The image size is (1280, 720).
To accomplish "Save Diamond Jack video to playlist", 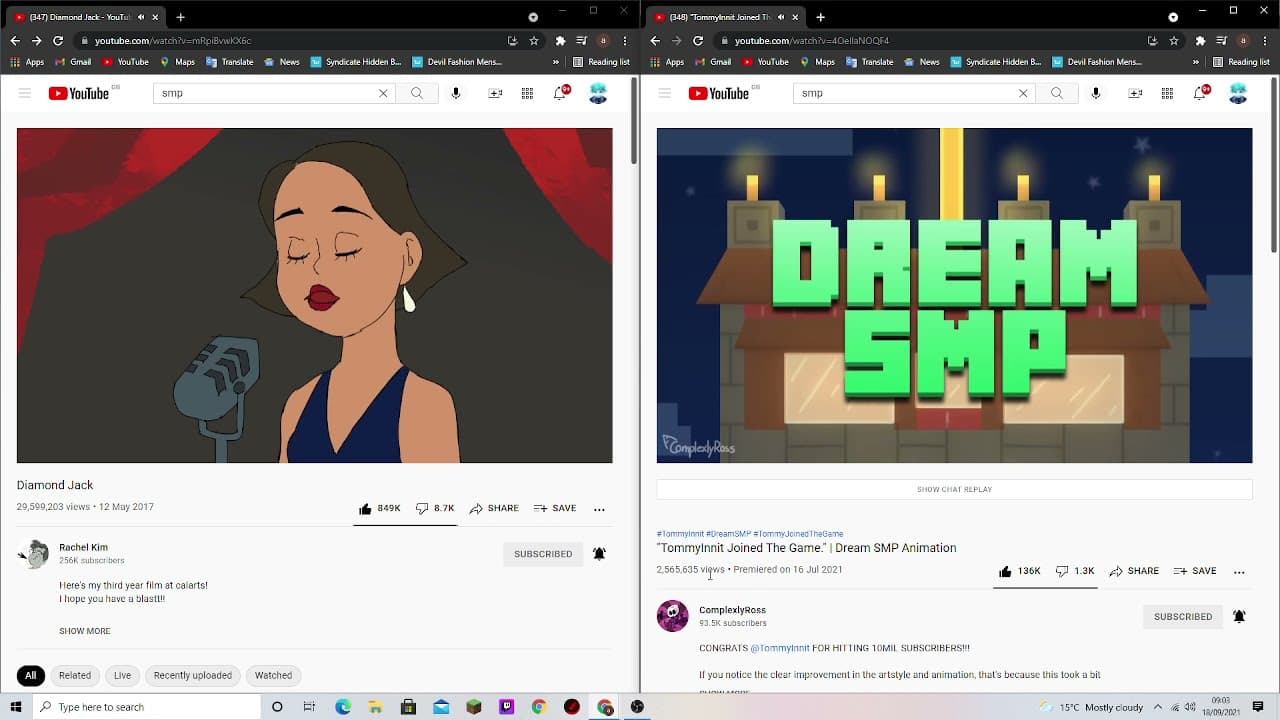I will click(555, 508).
